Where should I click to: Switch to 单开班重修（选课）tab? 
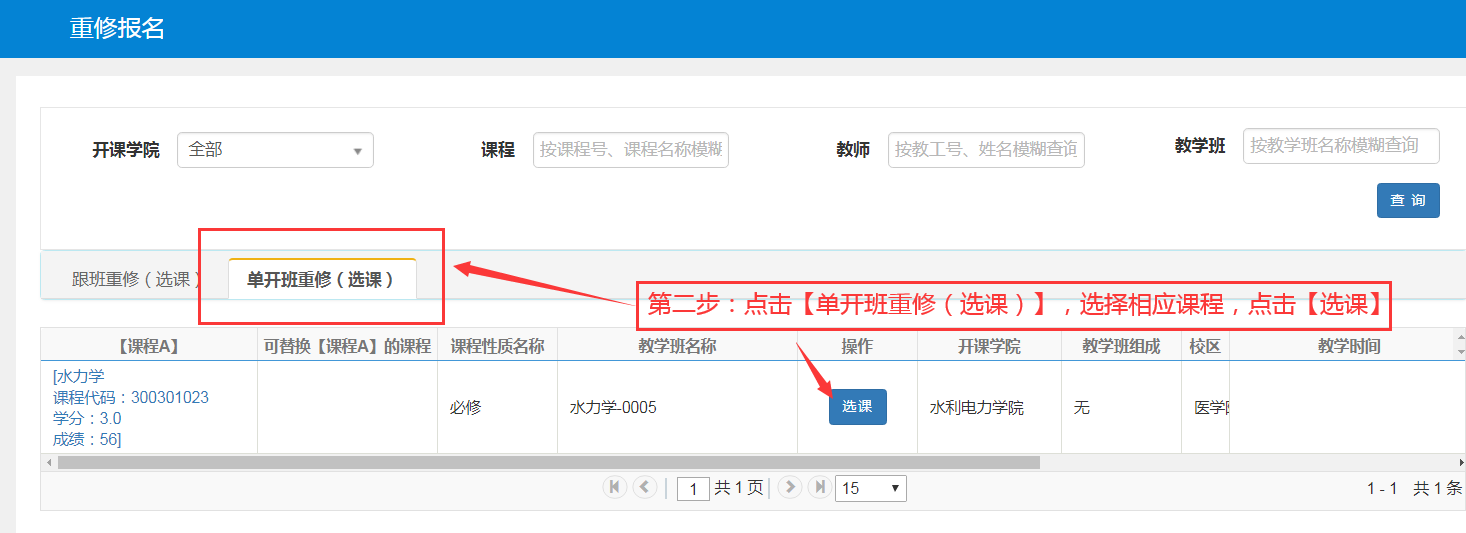tap(322, 279)
